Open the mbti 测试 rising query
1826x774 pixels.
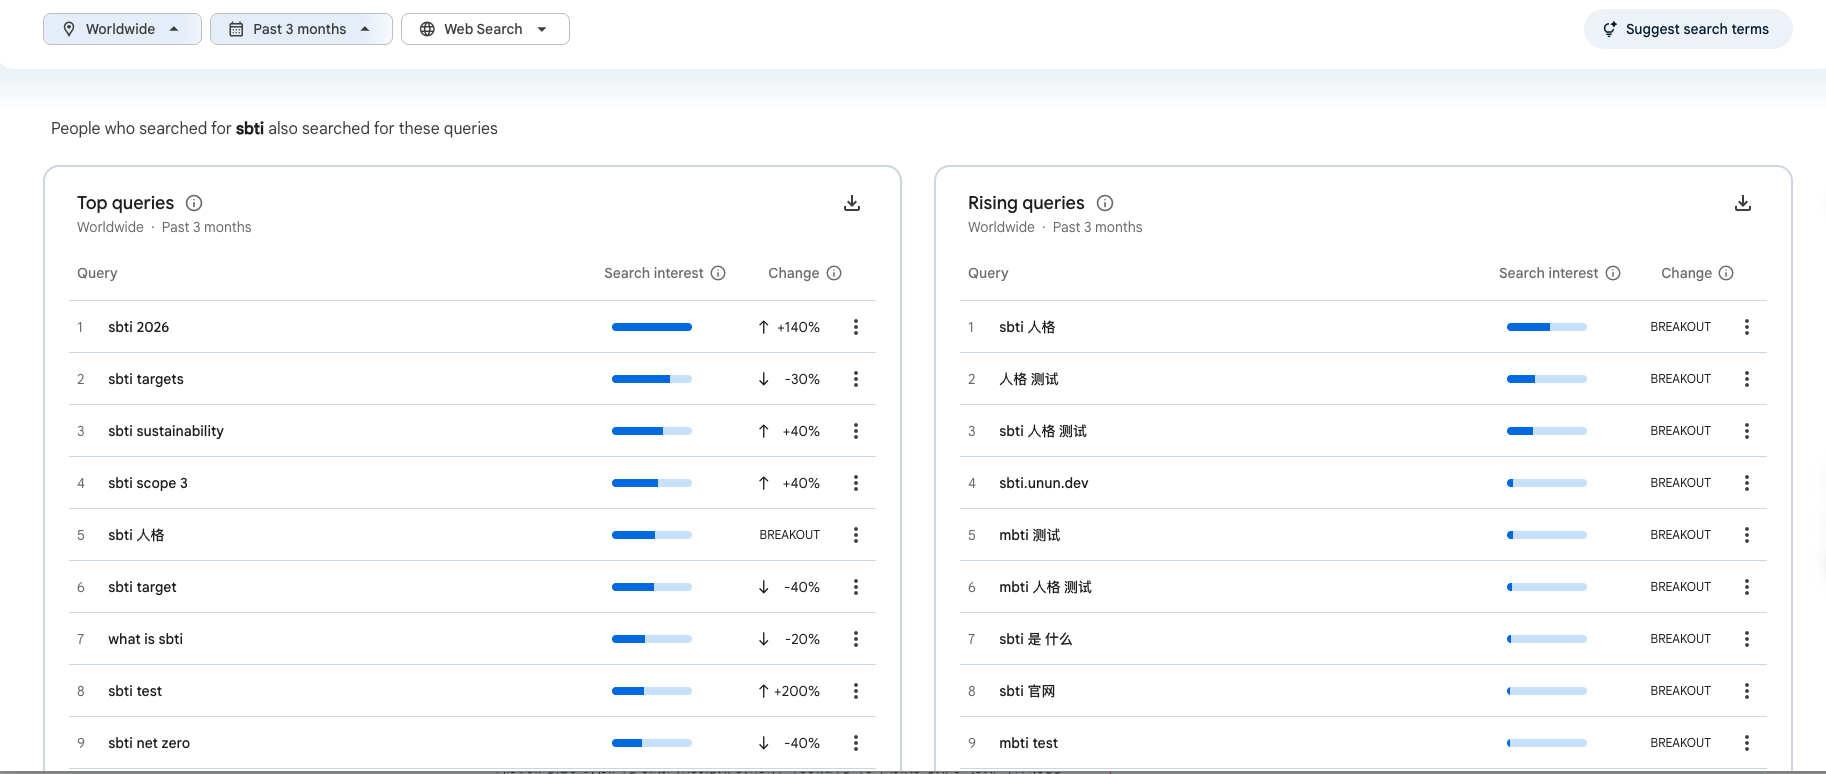[x=1029, y=535]
